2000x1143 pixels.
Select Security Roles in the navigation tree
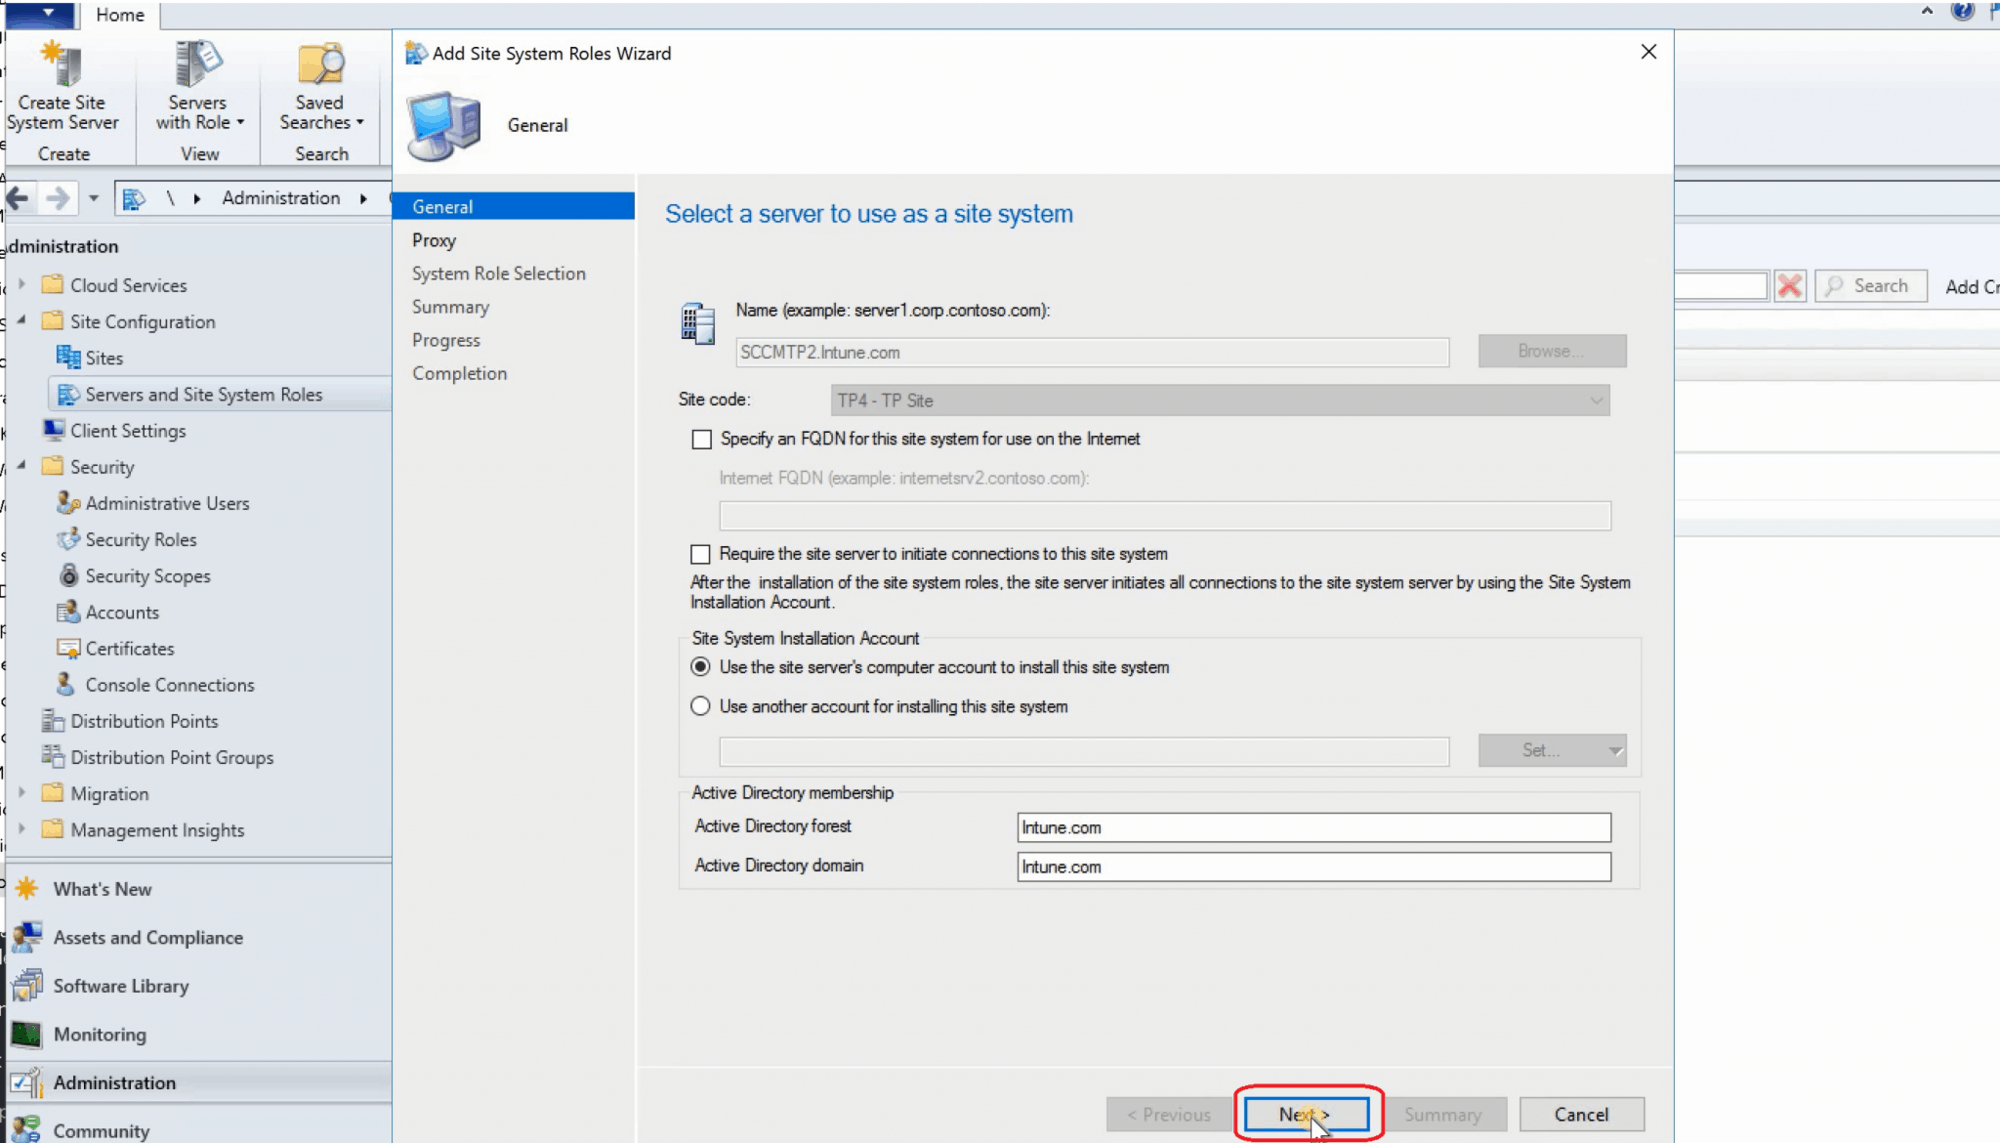(140, 539)
